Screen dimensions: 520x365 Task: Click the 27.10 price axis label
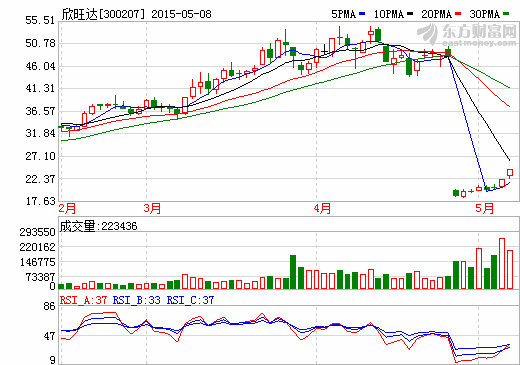[x=40, y=156]
